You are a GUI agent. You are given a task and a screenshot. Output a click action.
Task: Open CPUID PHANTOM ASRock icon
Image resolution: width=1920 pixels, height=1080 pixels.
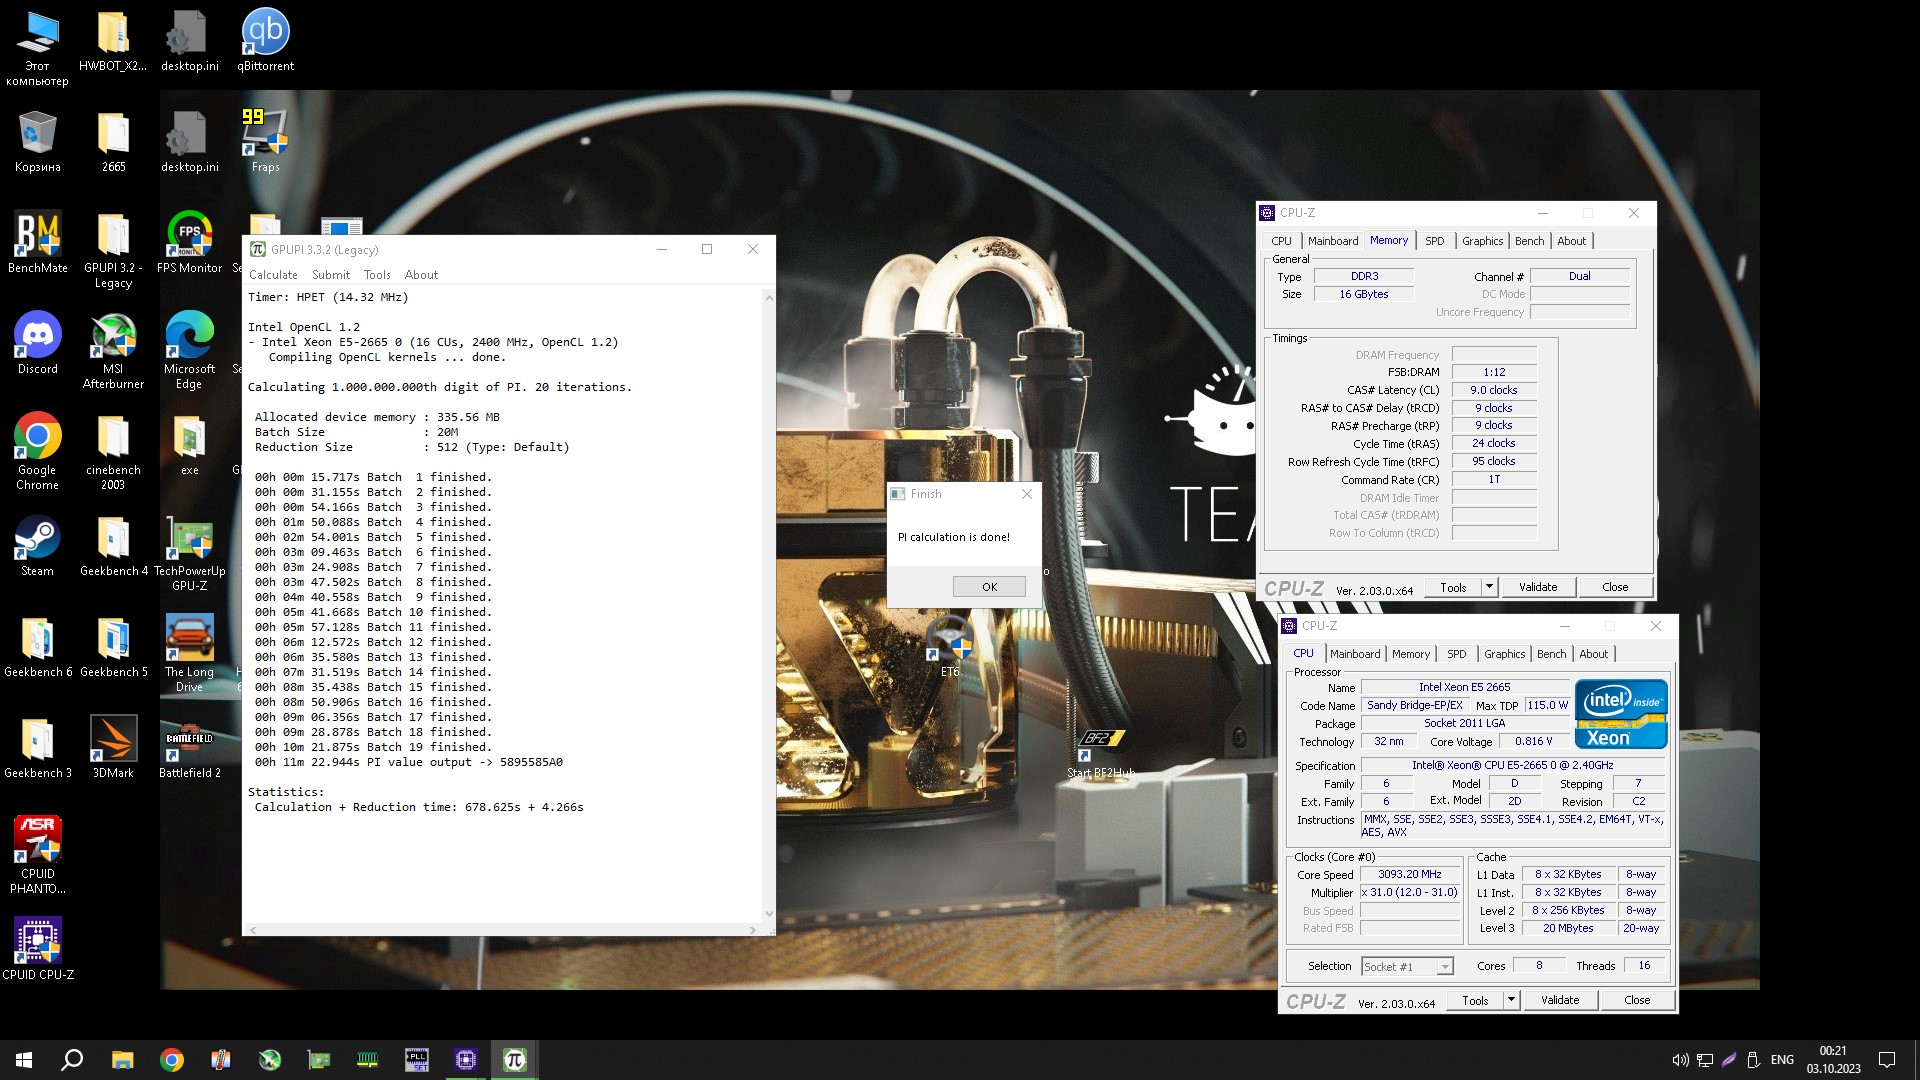pyautogui.click(x=38, y=855)
